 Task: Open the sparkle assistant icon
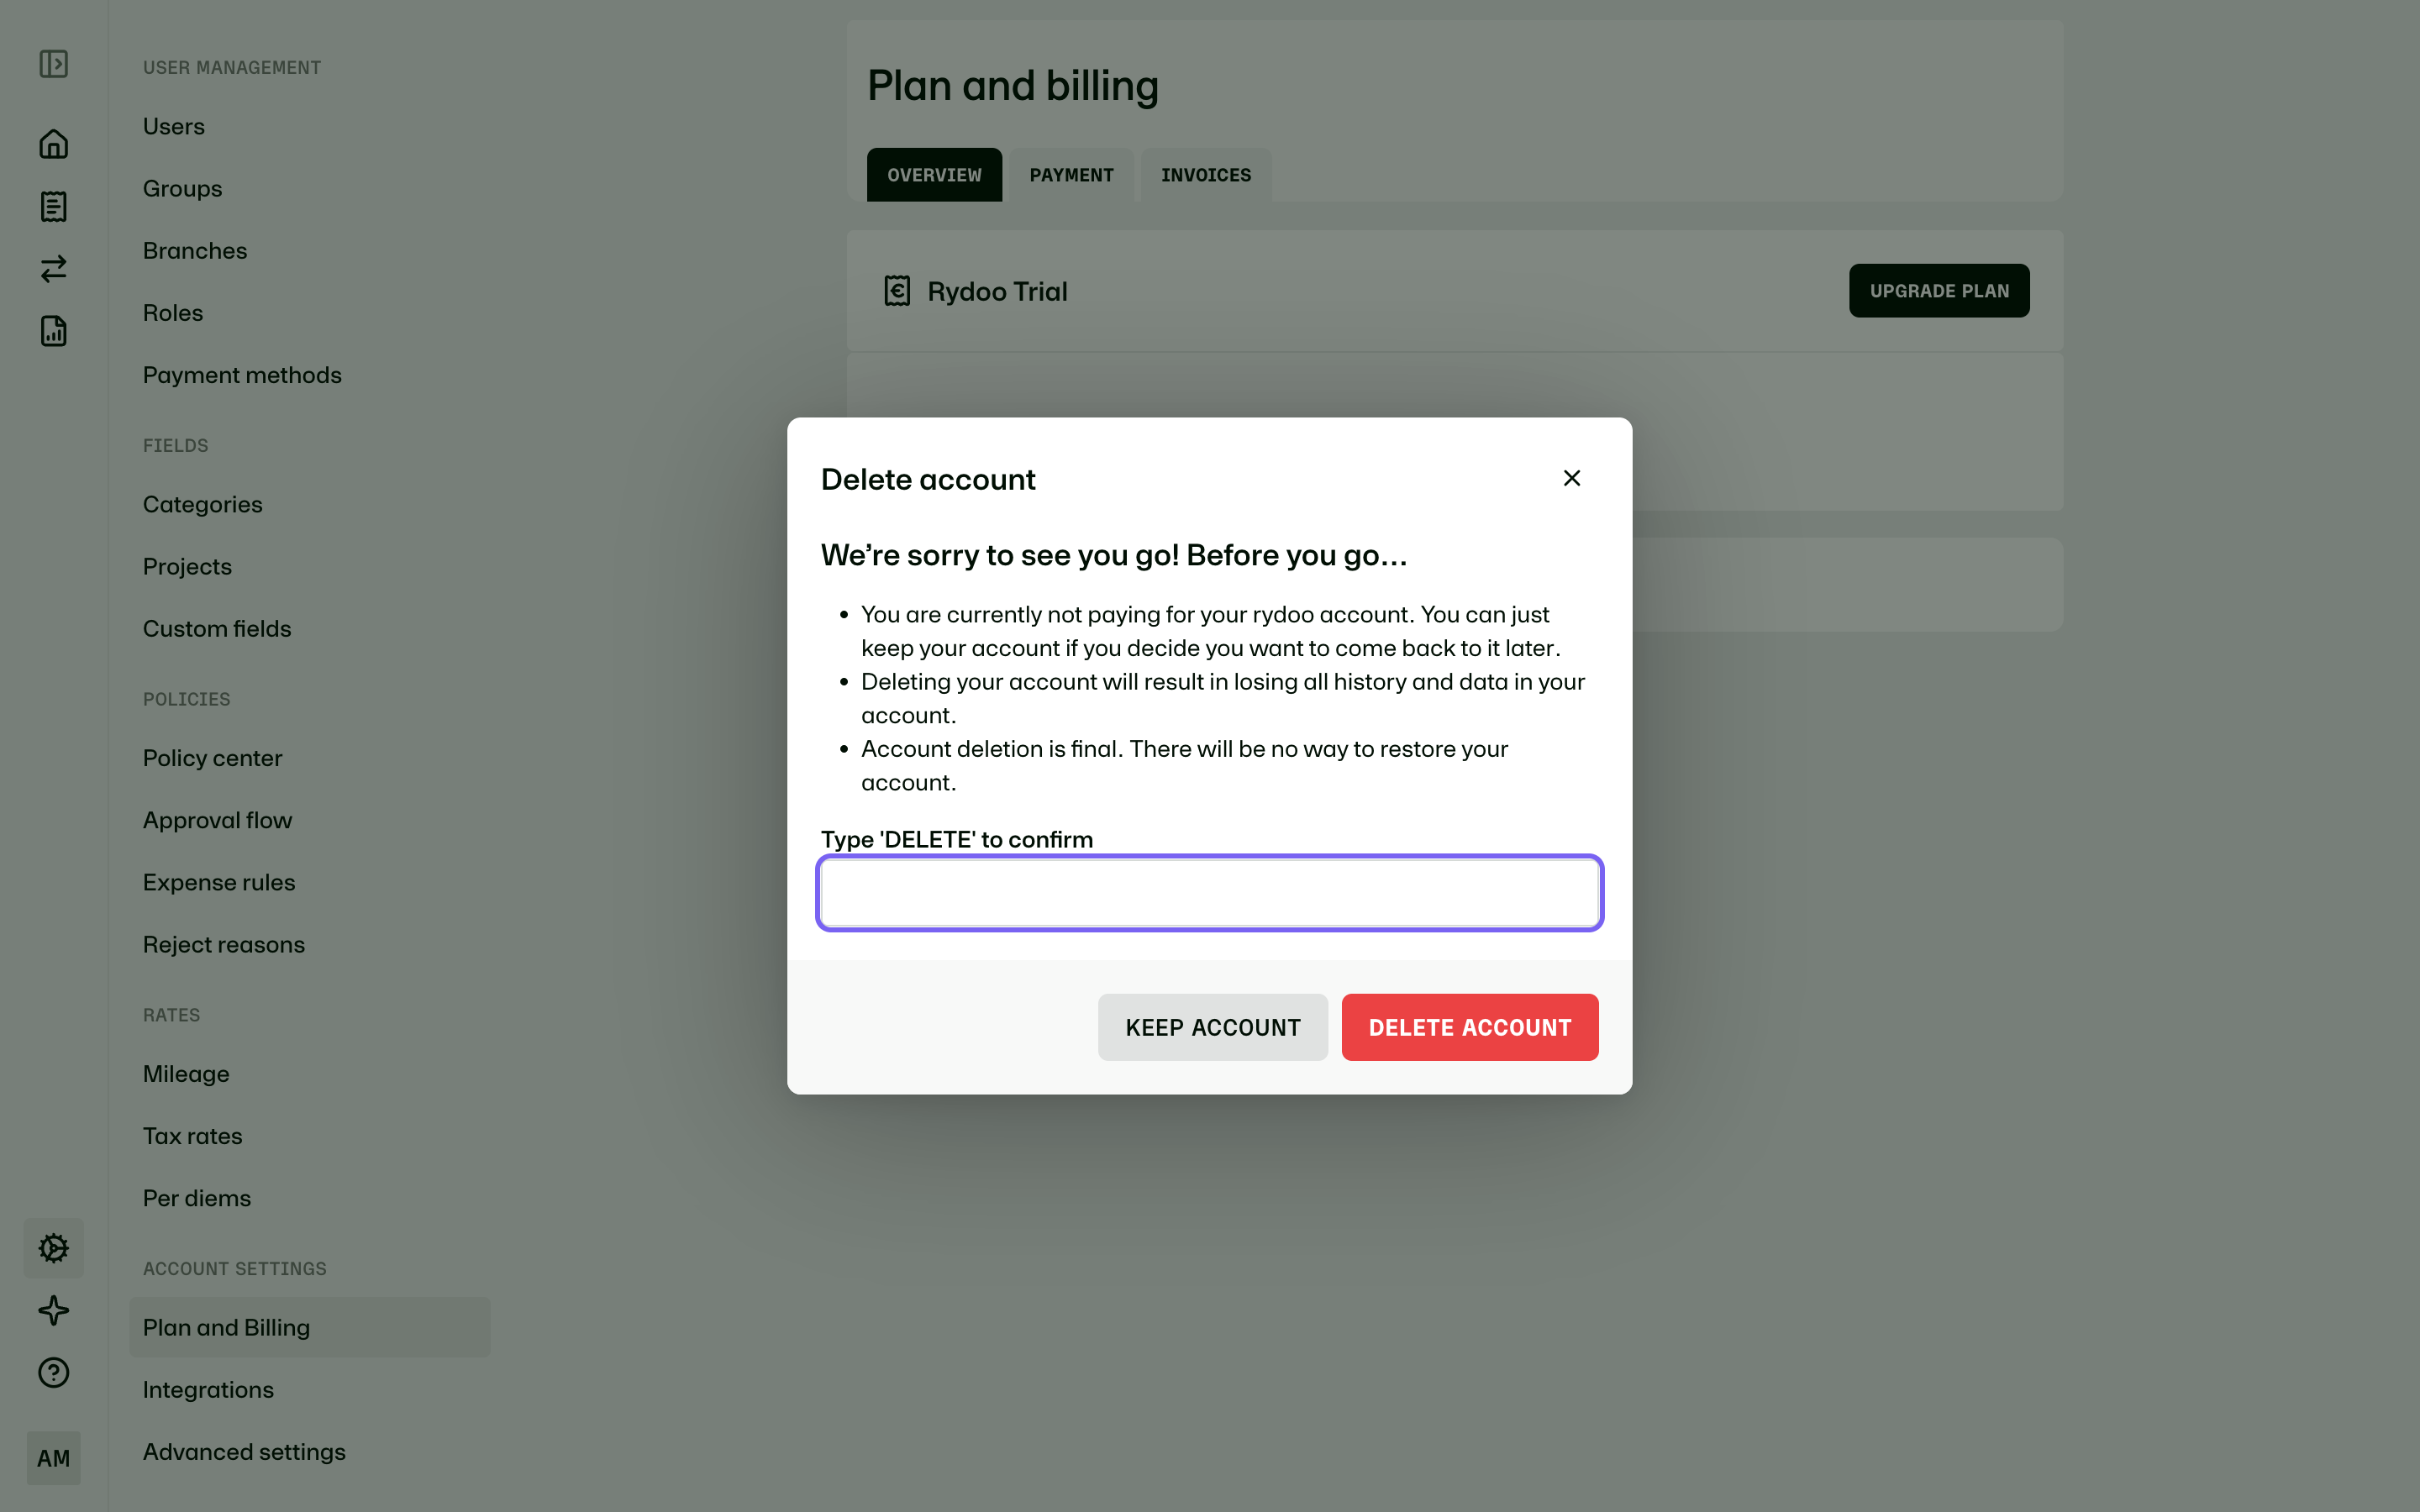pos(54,1310)
